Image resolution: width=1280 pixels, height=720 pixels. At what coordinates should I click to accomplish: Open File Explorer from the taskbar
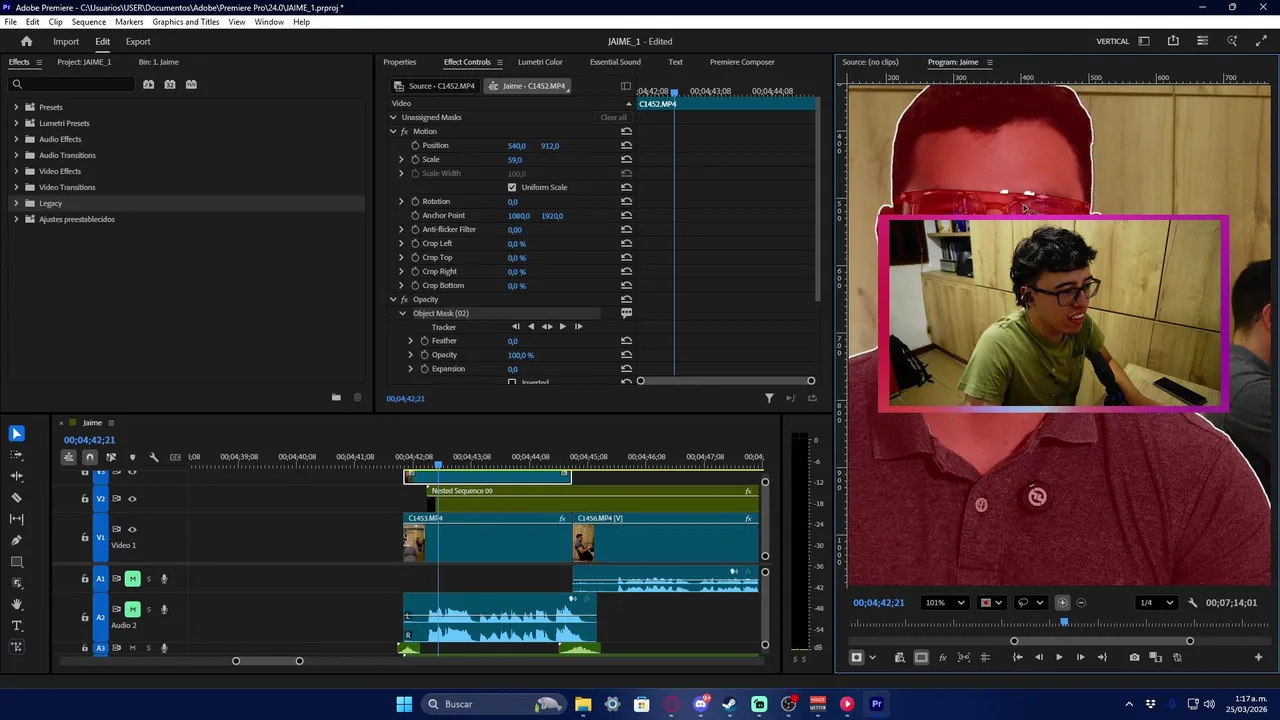pyautogui.click(x=583, y=704)
